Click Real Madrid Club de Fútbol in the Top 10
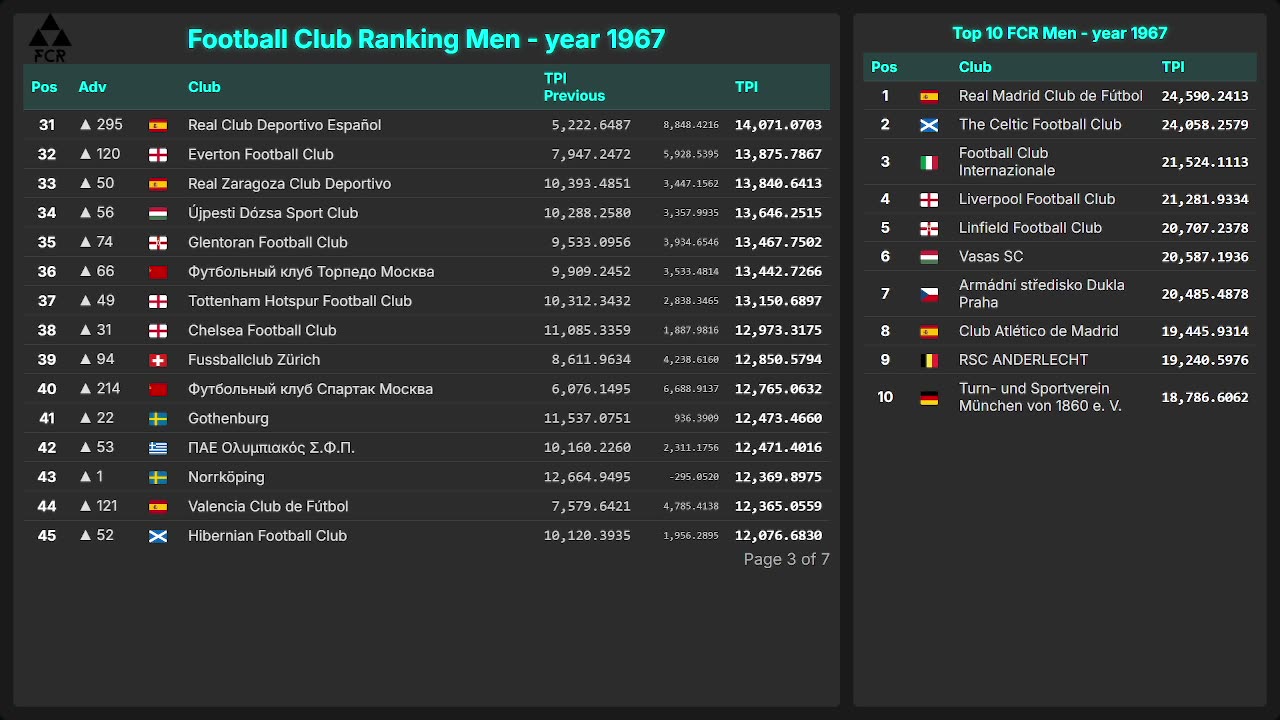 click(x=1051, y=96)
